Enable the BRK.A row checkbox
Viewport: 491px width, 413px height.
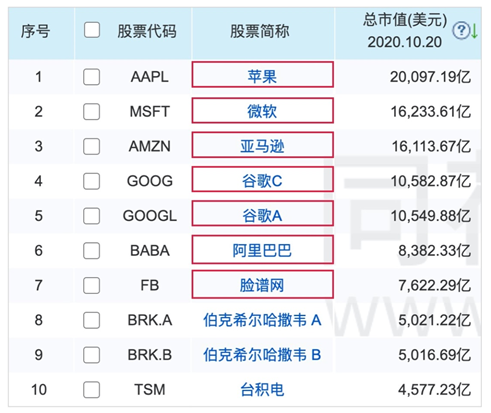(x=92, y=320)
